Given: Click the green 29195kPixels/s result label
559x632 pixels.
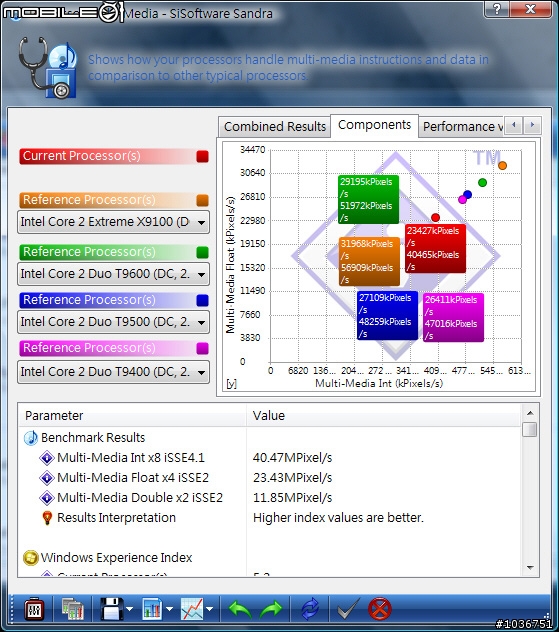Looking at the screenshot, I should tap(368, 200).
